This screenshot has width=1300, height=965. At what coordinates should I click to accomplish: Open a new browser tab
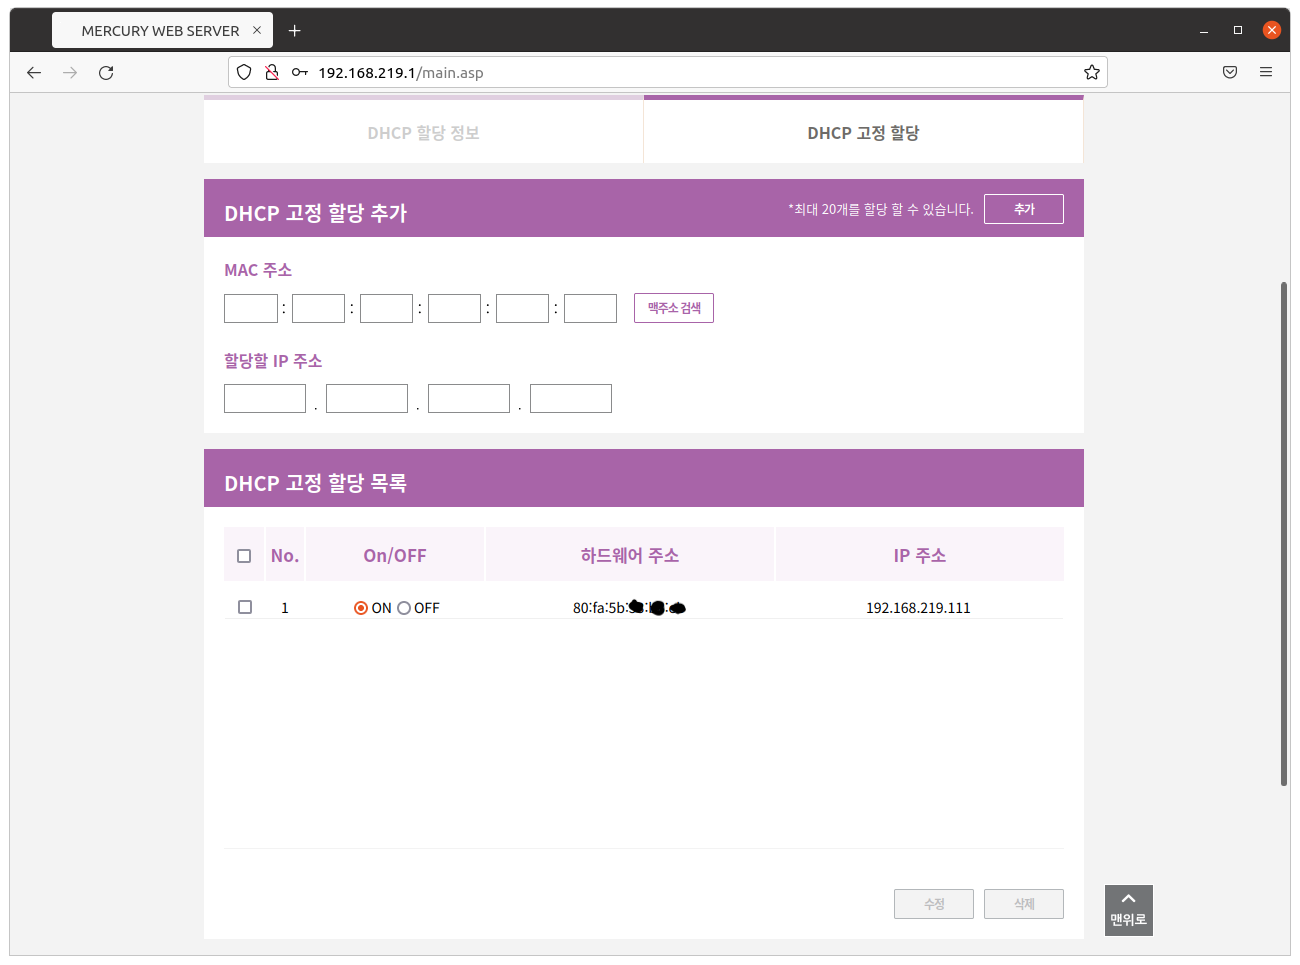click(294, 31)
